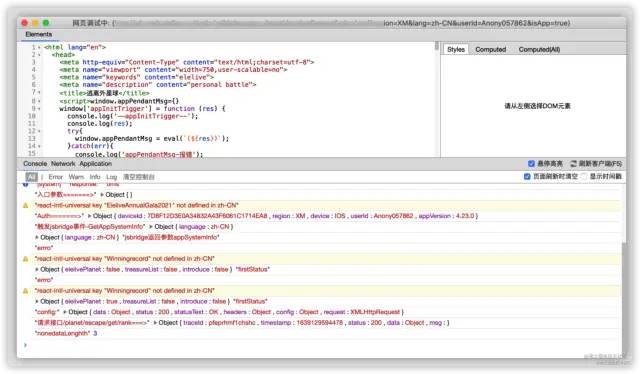The image size is (640, 374).
Task: Click the Elements code panel scrollbar
Action: [436, 46]
